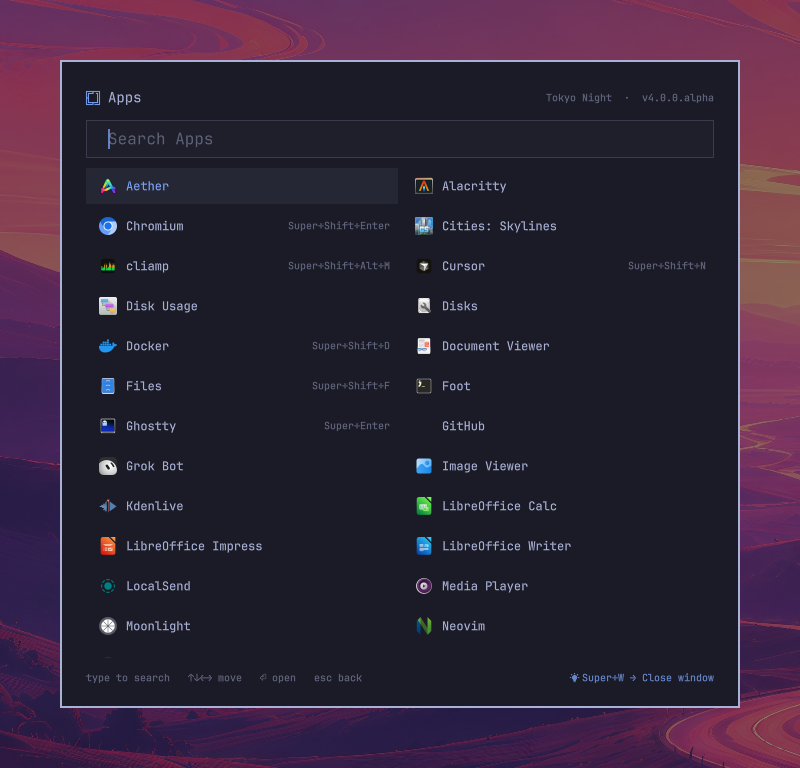Select the Docker entry label
800x768 pixels.
click(147, 346)
